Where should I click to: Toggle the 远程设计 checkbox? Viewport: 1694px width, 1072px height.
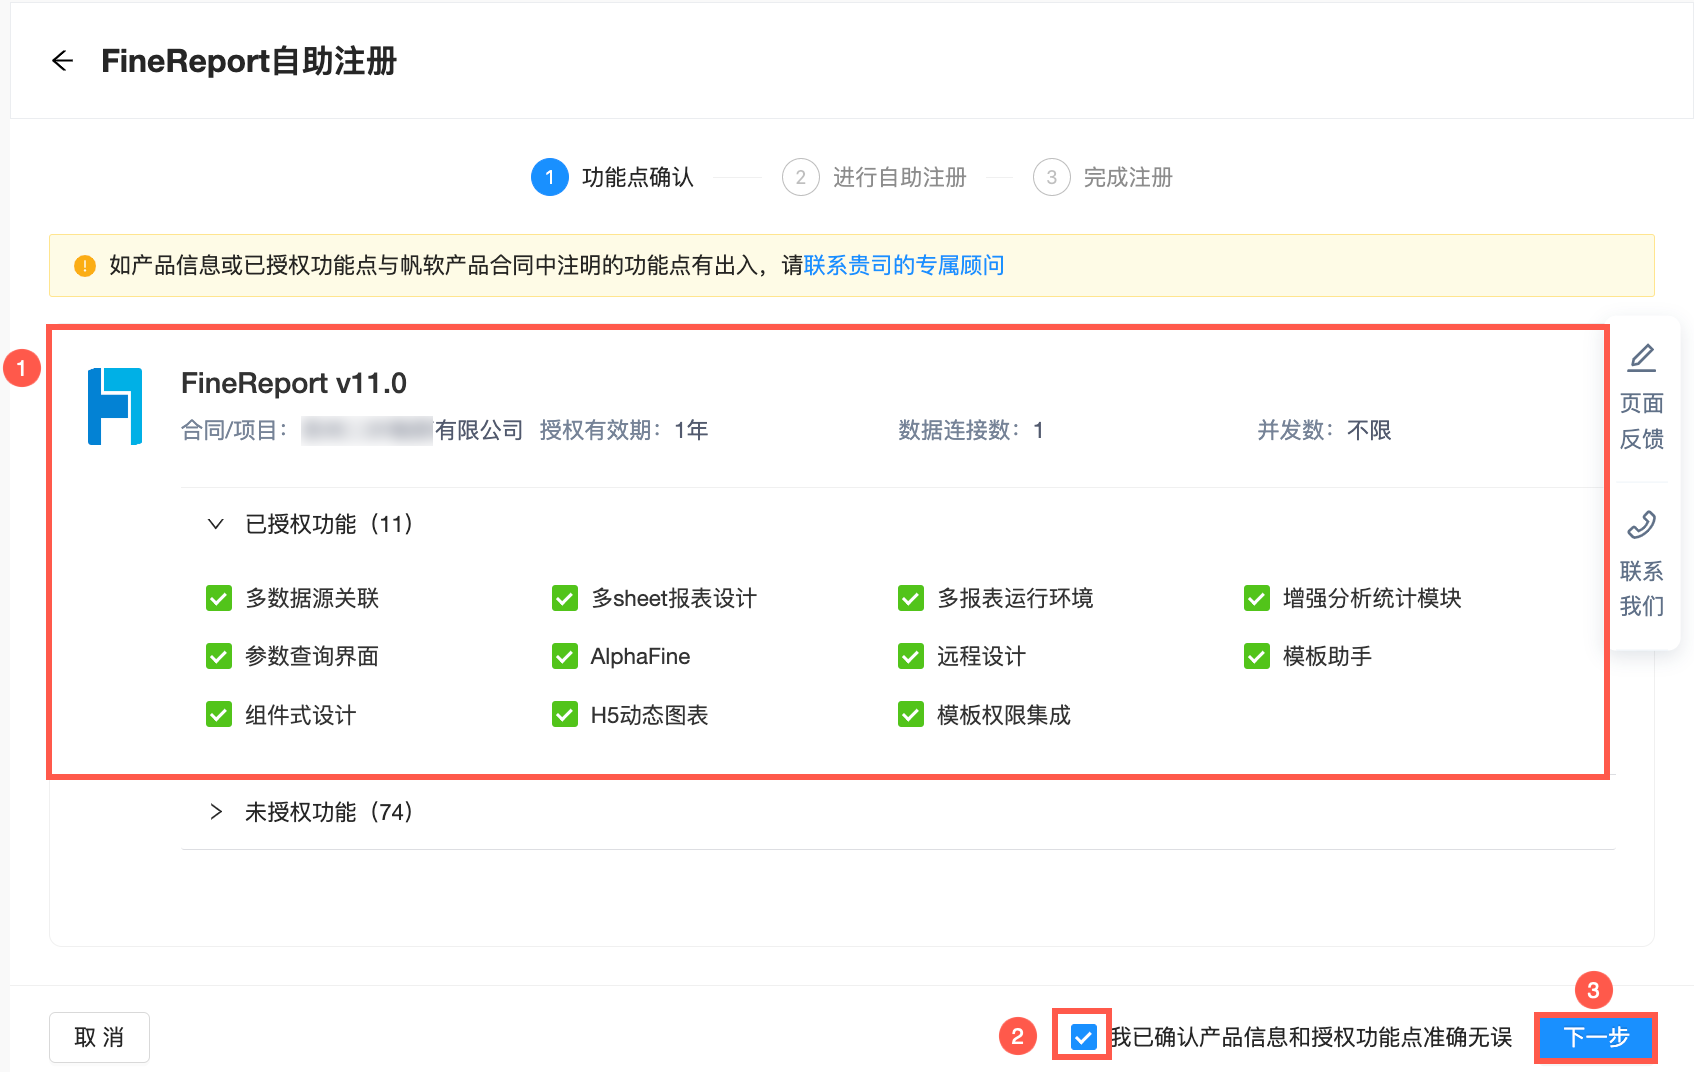[x=911, y=656]
